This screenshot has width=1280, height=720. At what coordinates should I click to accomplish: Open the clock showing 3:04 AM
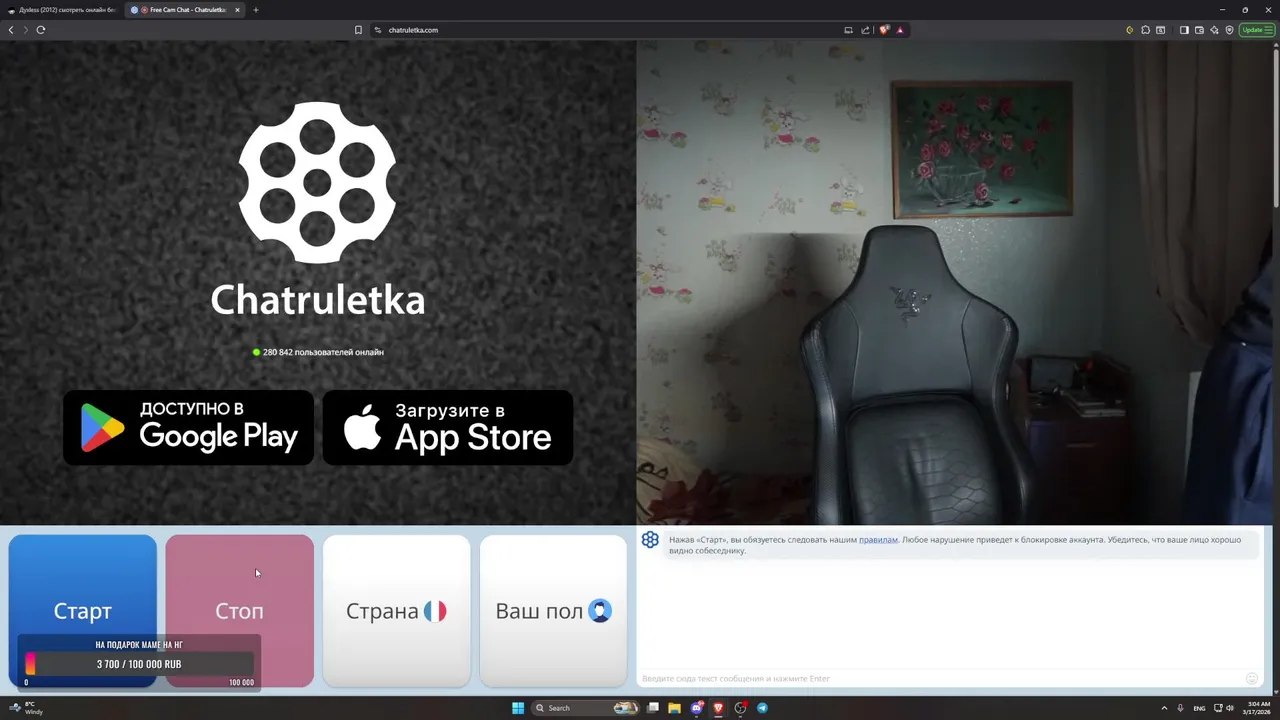pyautogui.click(x=1257, y=708)
